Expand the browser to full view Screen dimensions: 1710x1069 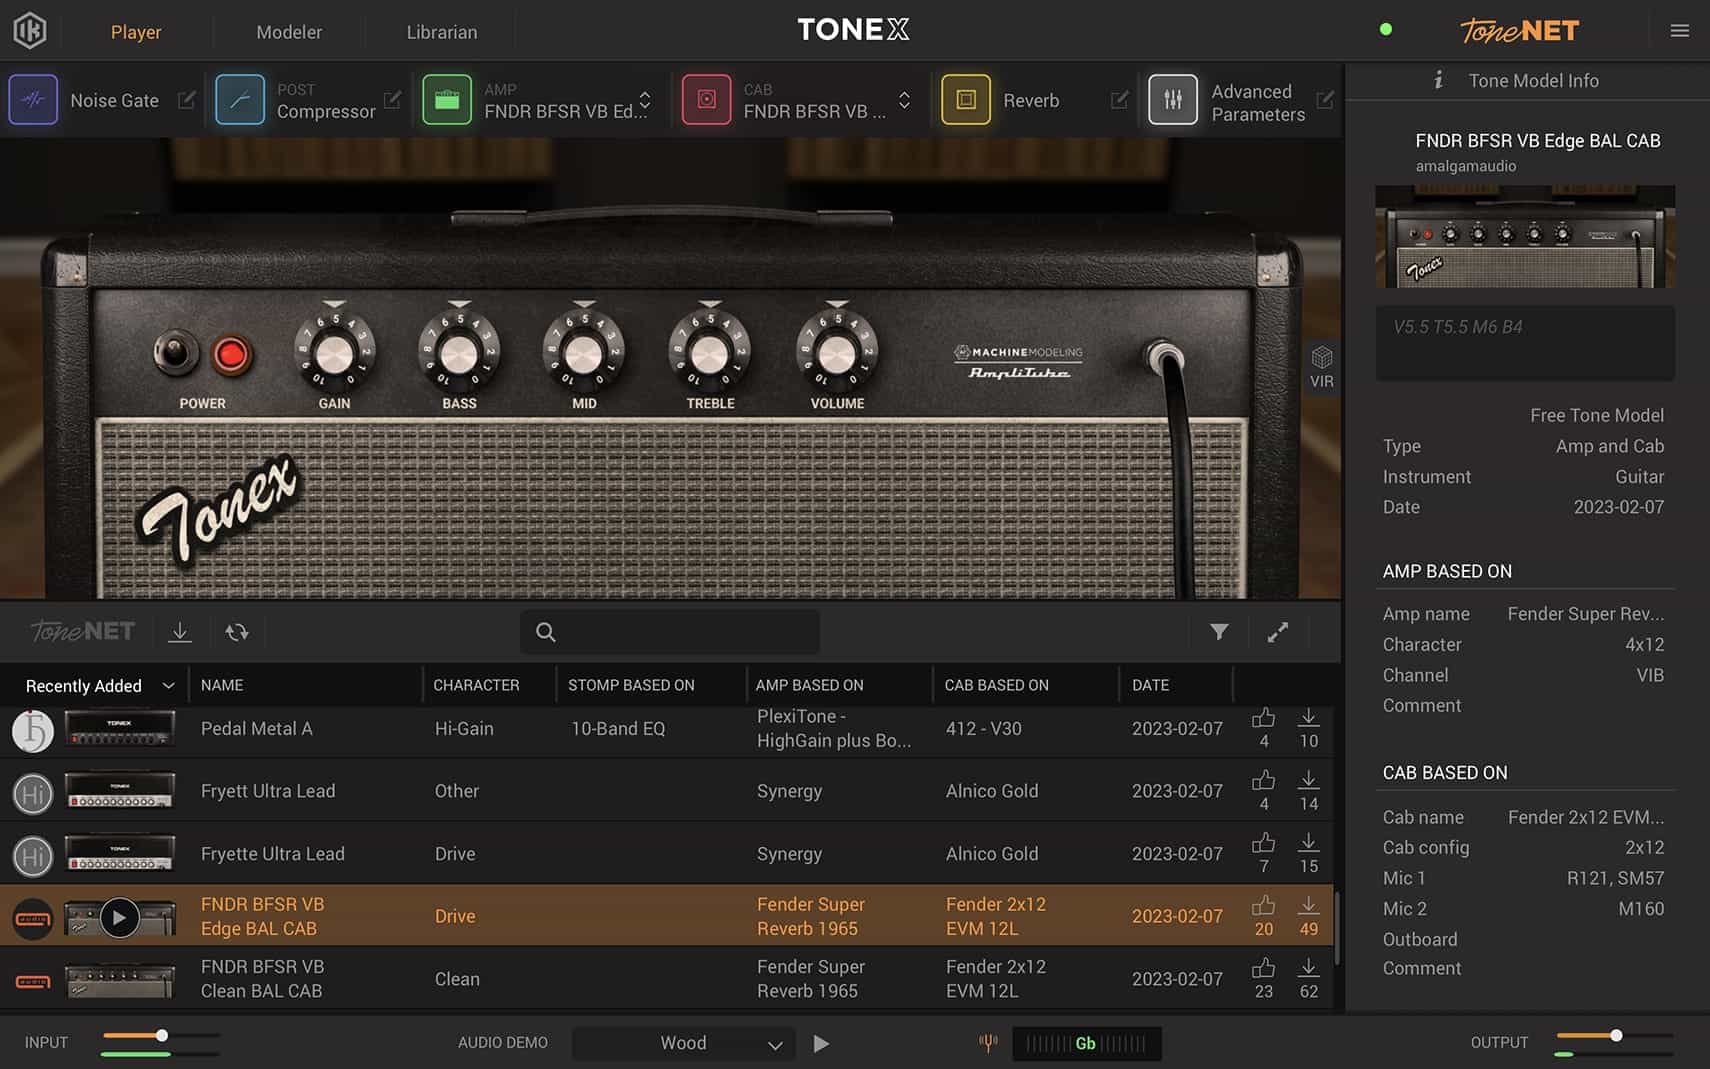1278,632
